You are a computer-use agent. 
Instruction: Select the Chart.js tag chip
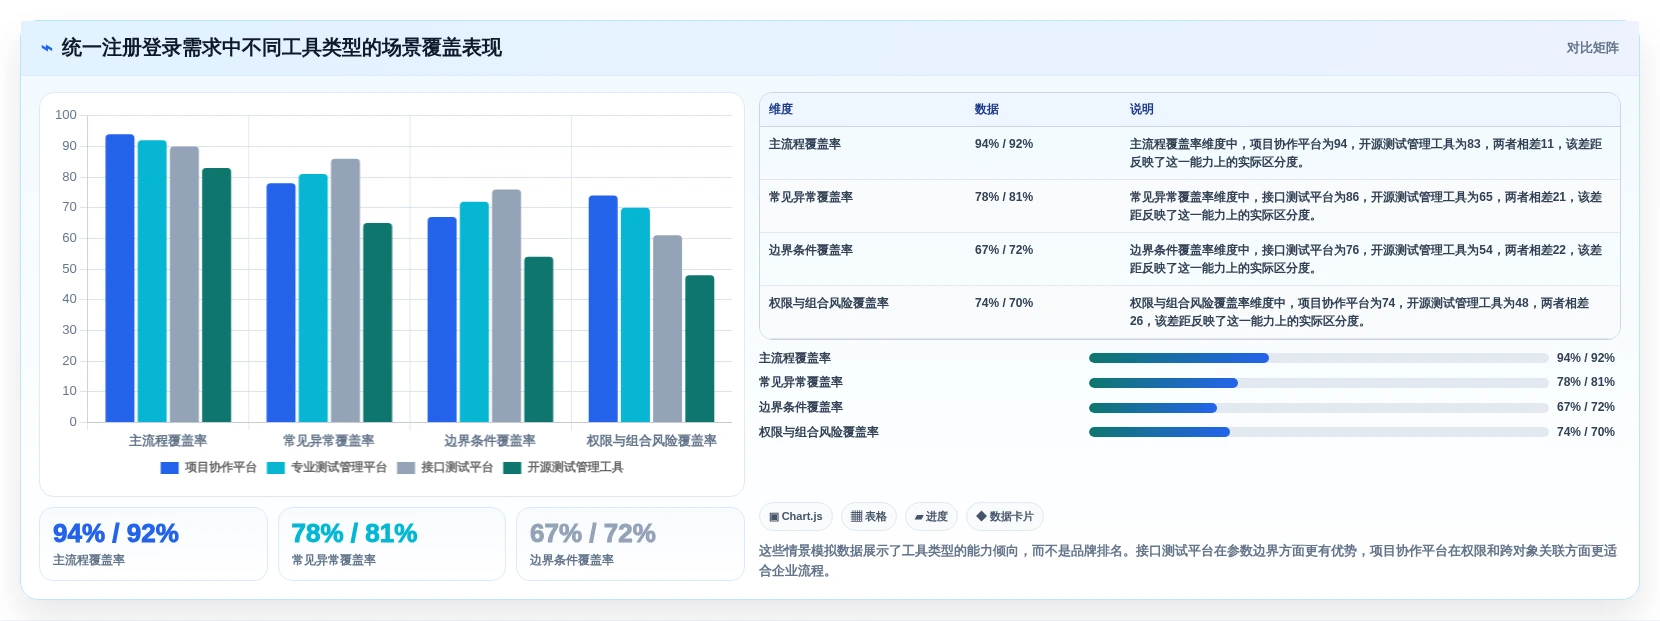796,516
